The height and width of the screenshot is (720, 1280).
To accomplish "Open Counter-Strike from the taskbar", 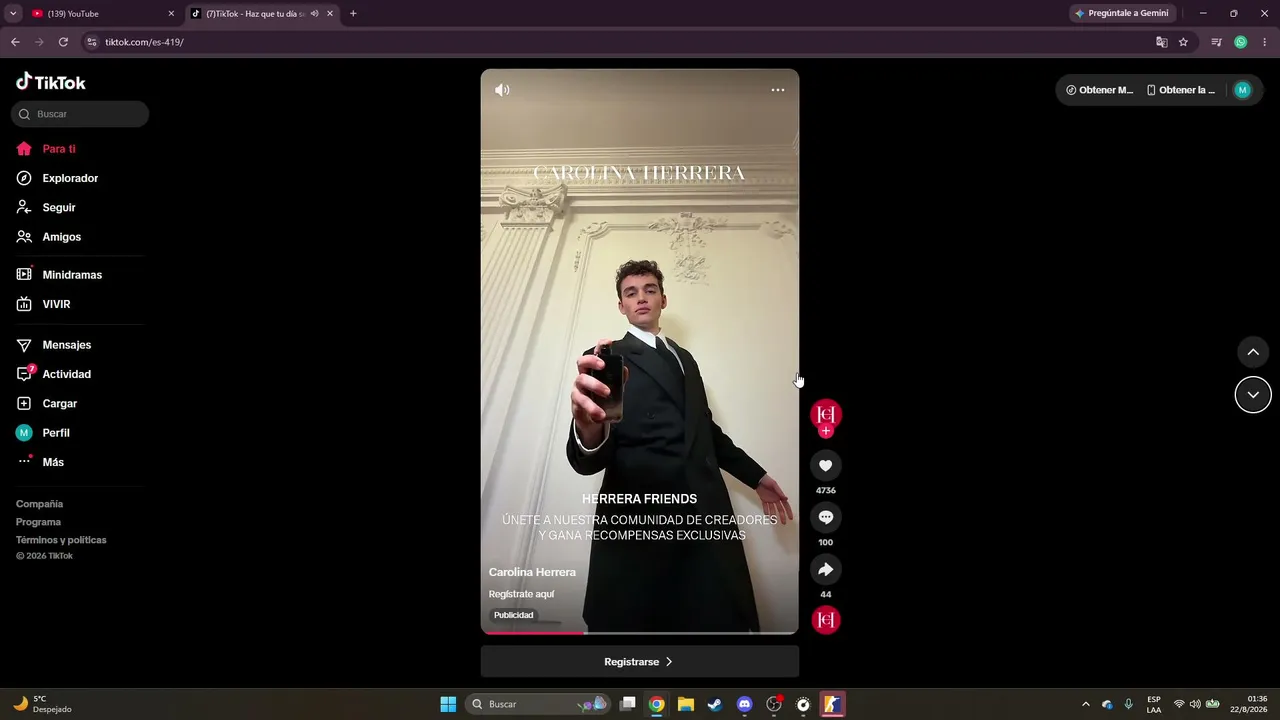I will click(832, 704).
